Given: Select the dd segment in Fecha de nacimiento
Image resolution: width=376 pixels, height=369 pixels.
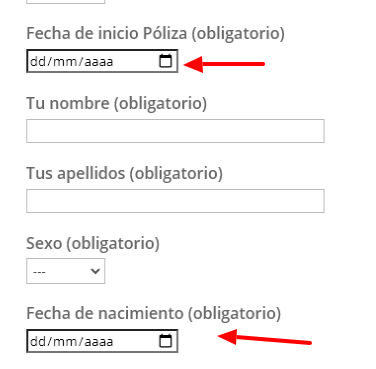Looking at the screenshot, I should [38, 341].
